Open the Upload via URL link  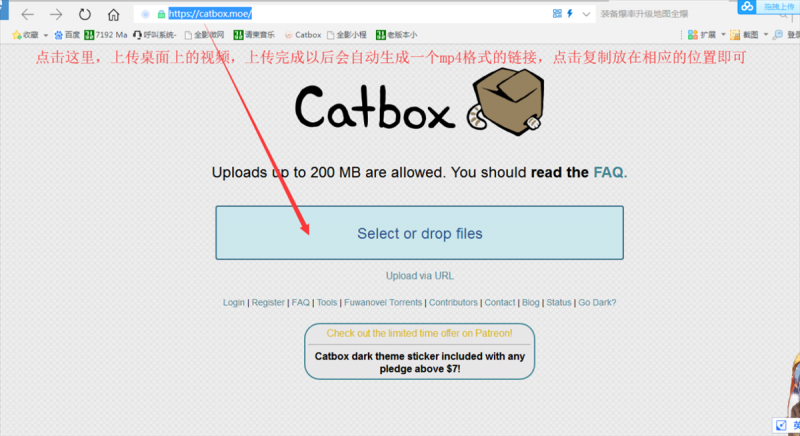click(419, 276)
